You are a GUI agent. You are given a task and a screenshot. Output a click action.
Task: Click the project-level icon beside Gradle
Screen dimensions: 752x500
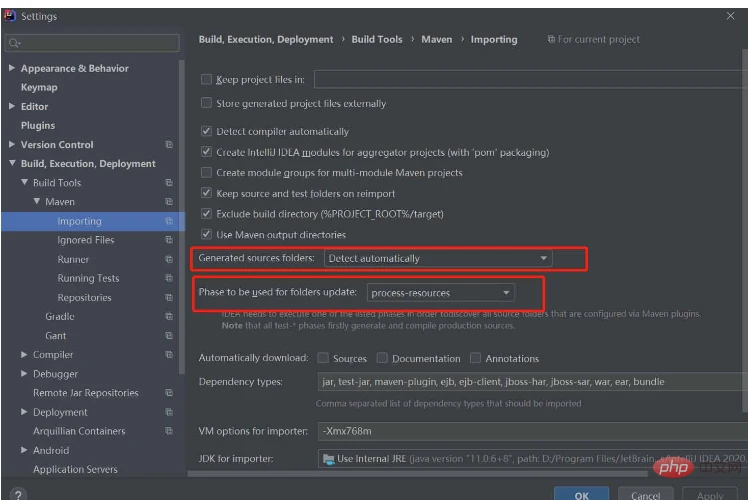click(x=169, y=317)
